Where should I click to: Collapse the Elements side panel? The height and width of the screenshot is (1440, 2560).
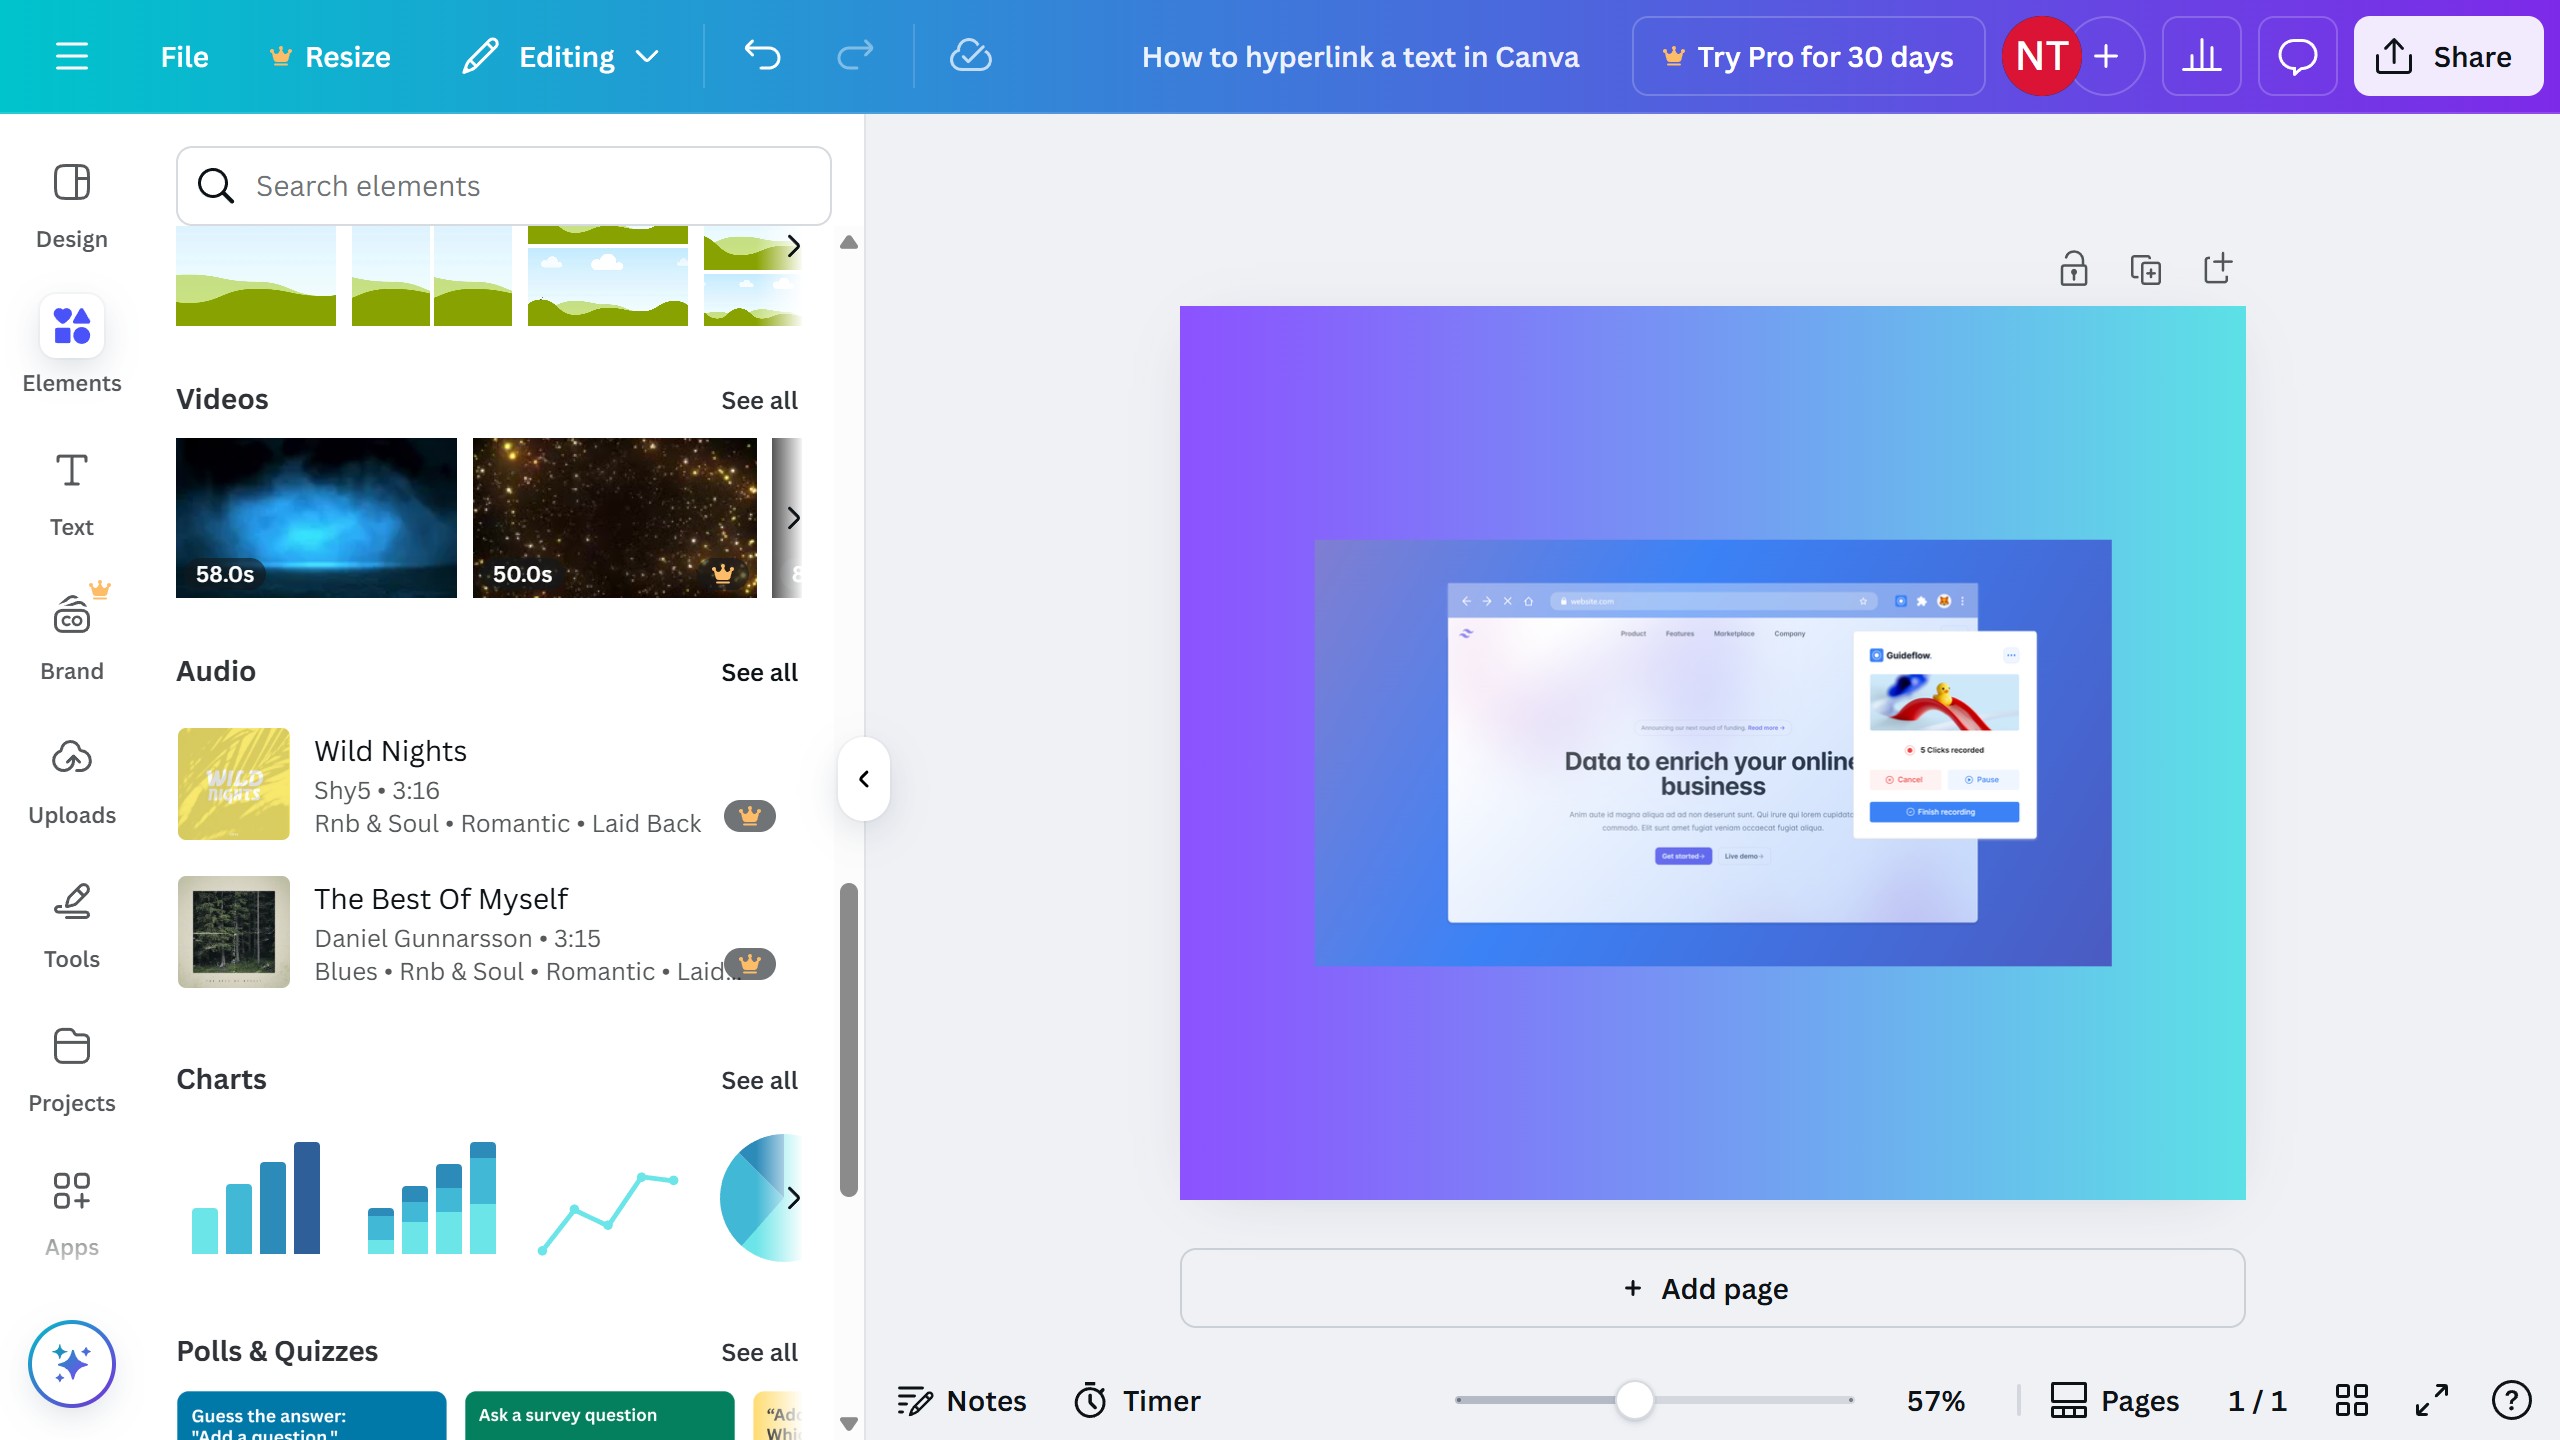[864, 779]
